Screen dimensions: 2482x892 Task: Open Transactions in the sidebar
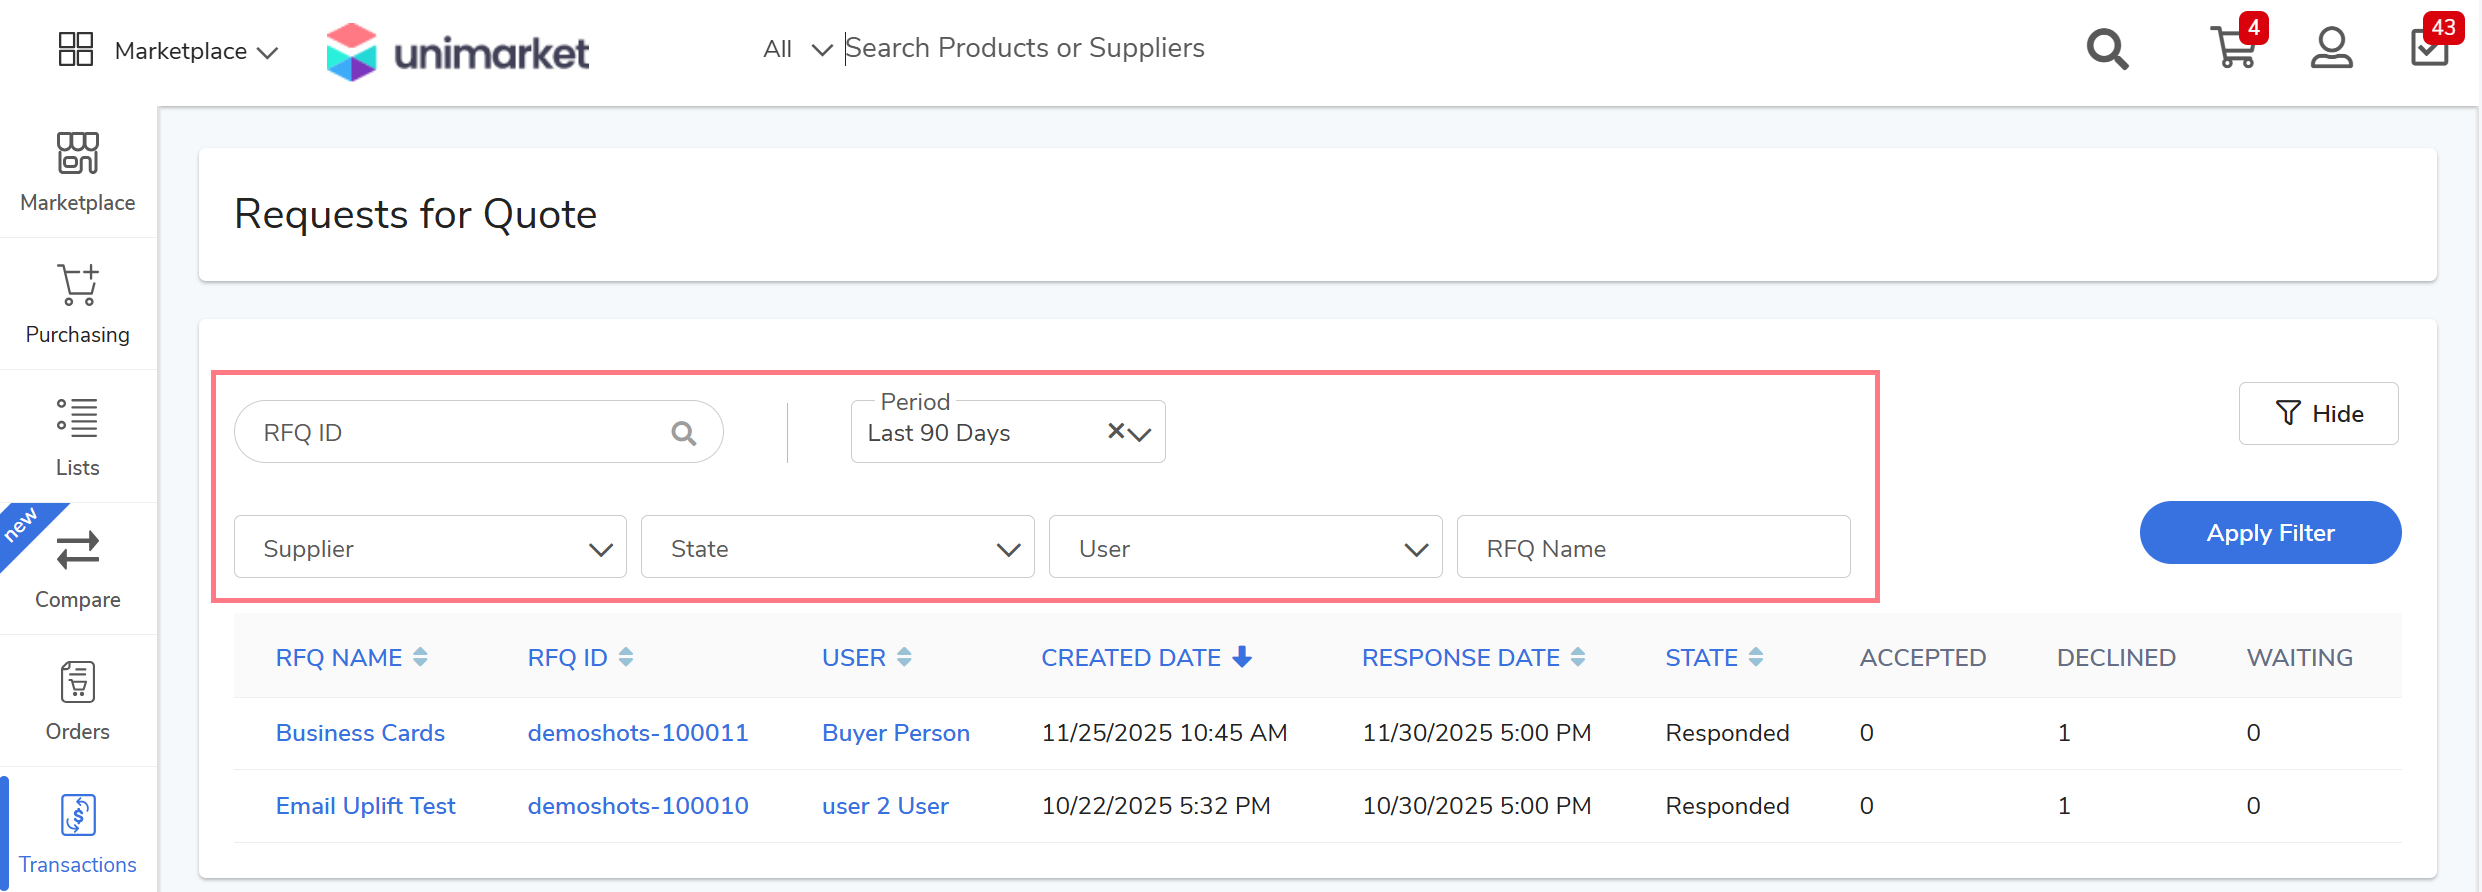point(78,833)
